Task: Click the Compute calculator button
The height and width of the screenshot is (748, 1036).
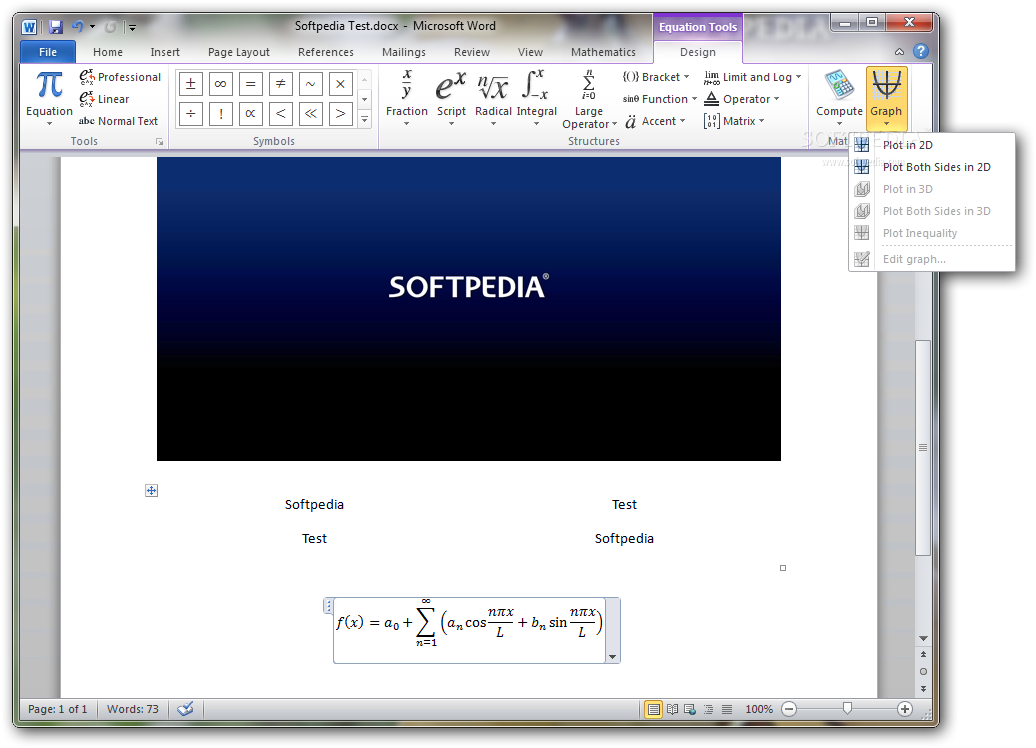Action: [x=839, y=98]
